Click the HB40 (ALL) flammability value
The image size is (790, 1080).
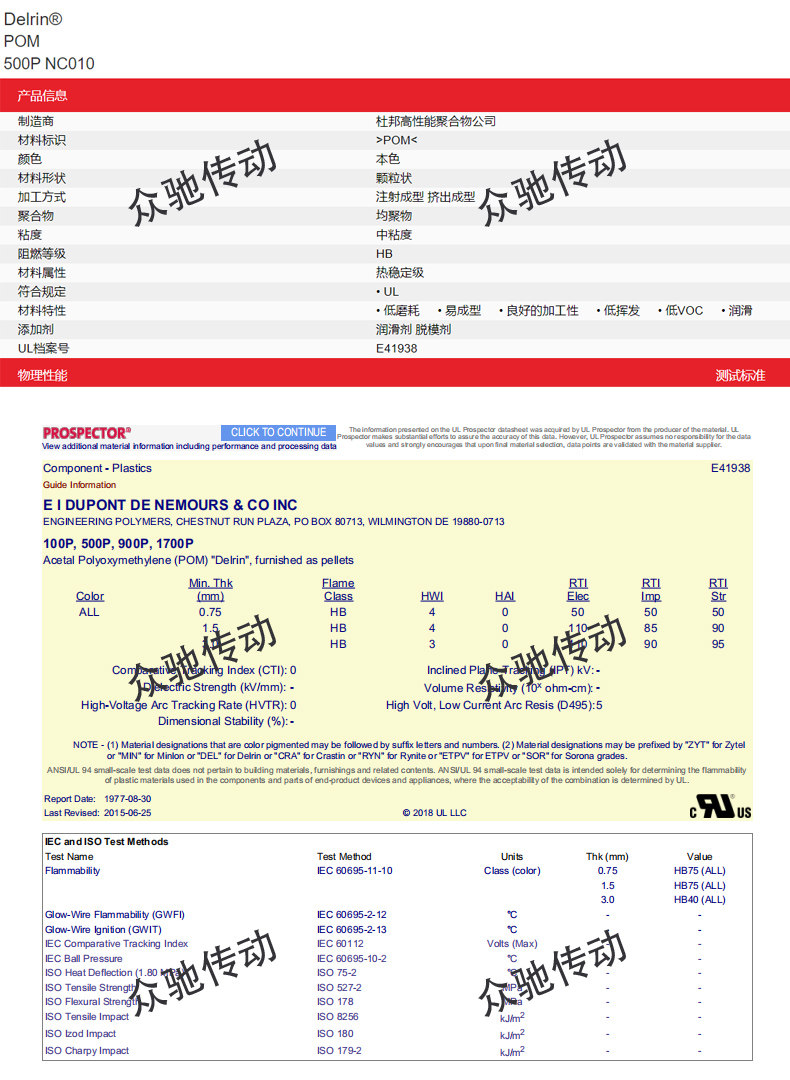[700, 900]
